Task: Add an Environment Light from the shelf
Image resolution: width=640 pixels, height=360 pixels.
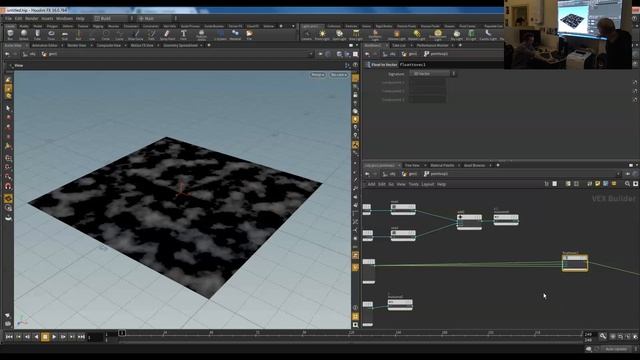Action: (x=438, y=35)
